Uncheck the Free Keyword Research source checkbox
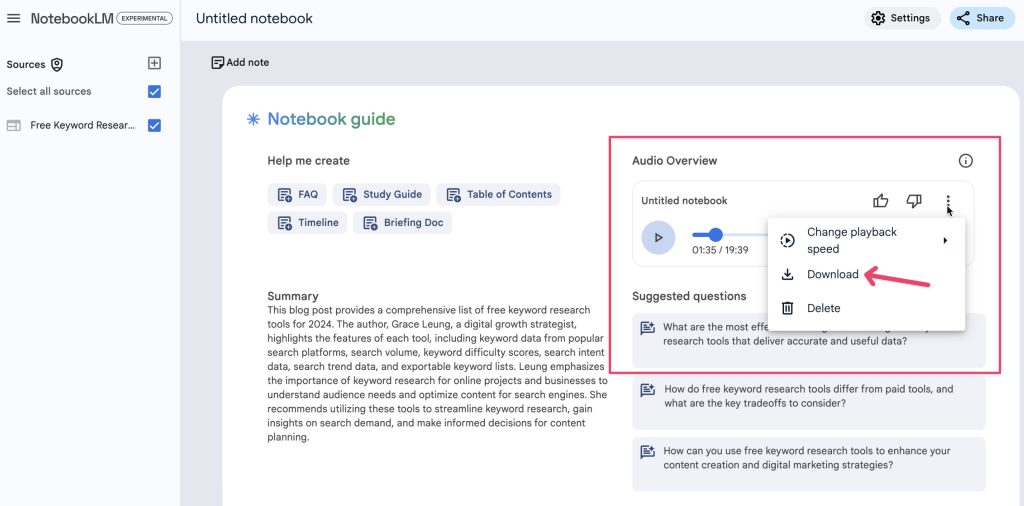 (154, 126)
